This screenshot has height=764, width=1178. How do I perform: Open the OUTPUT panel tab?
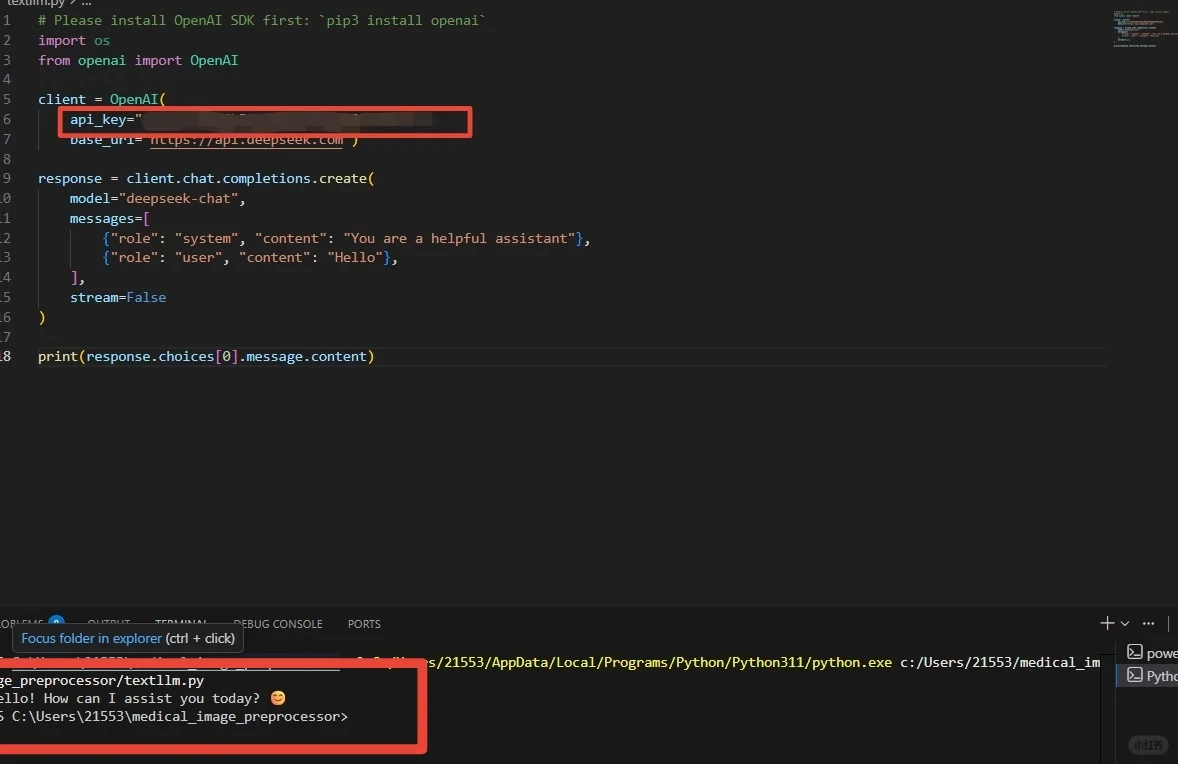[109, 624]
